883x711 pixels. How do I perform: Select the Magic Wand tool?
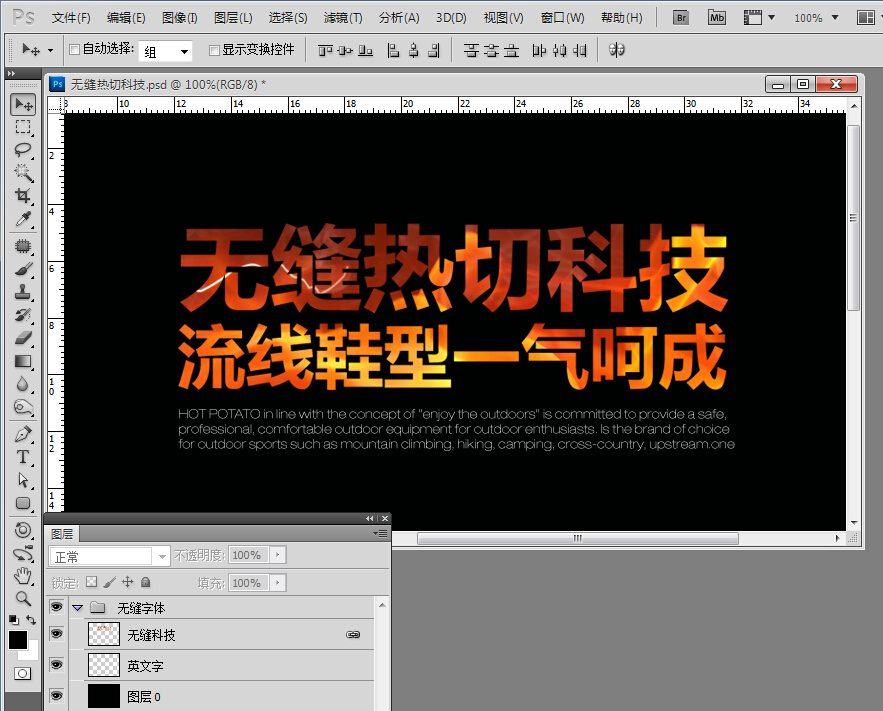click(23, 173)
